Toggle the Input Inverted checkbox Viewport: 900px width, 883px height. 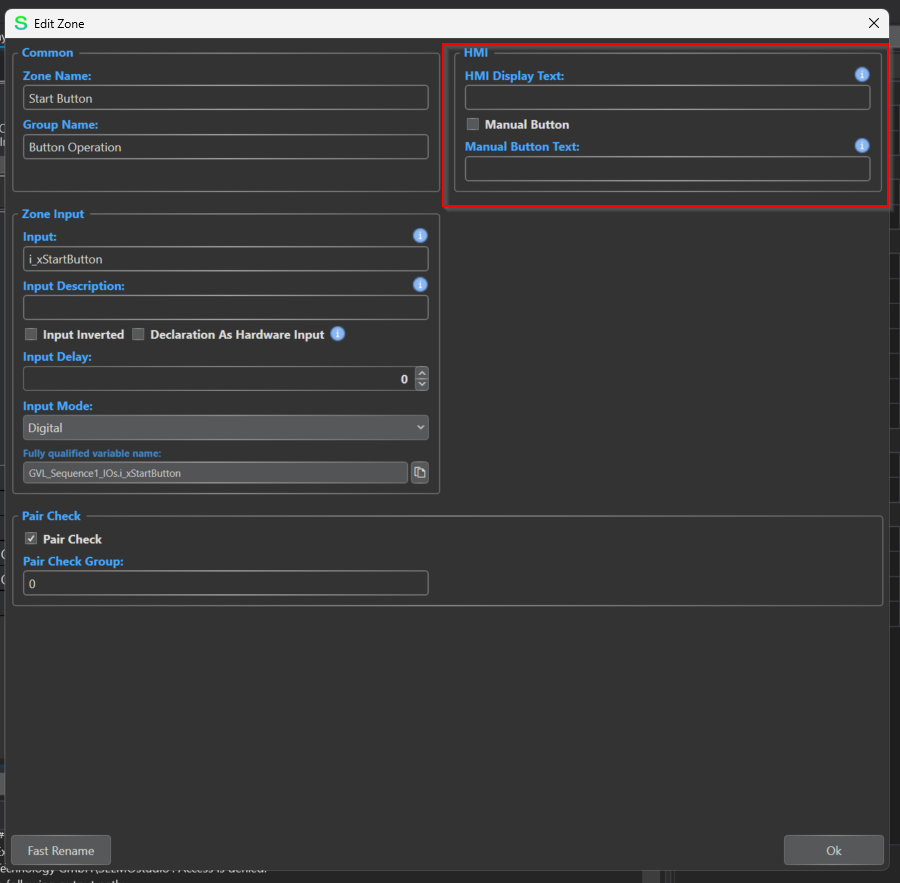click(31, 334)
